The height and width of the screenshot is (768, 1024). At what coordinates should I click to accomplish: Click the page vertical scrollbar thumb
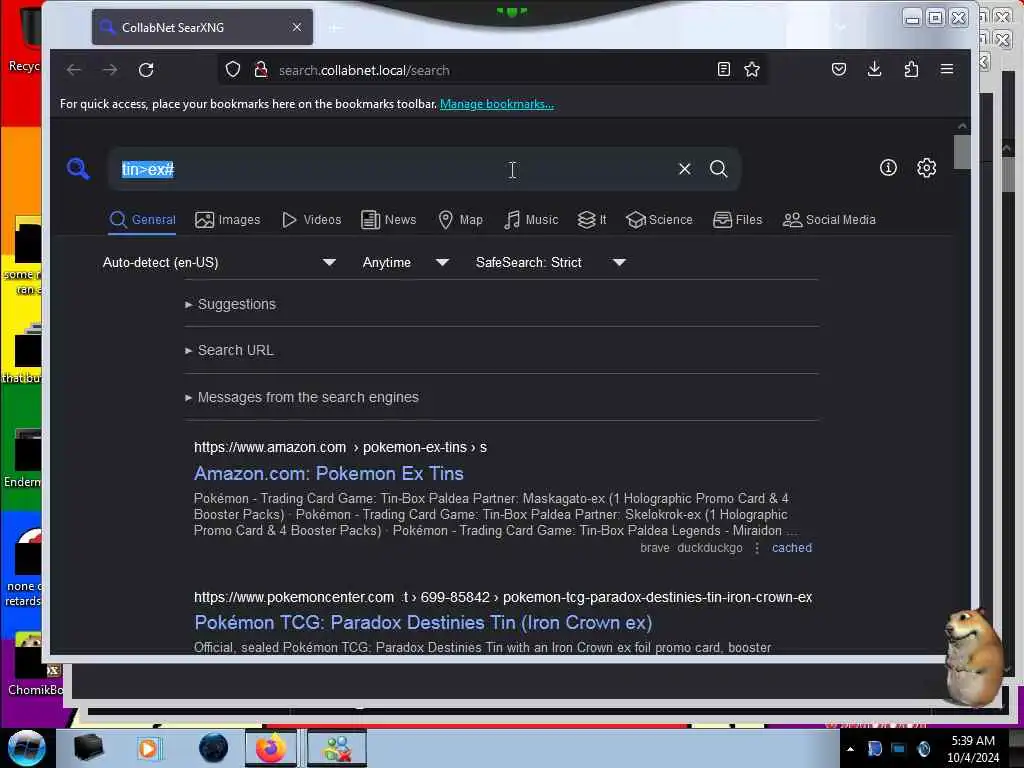click(x=962, y=152)
